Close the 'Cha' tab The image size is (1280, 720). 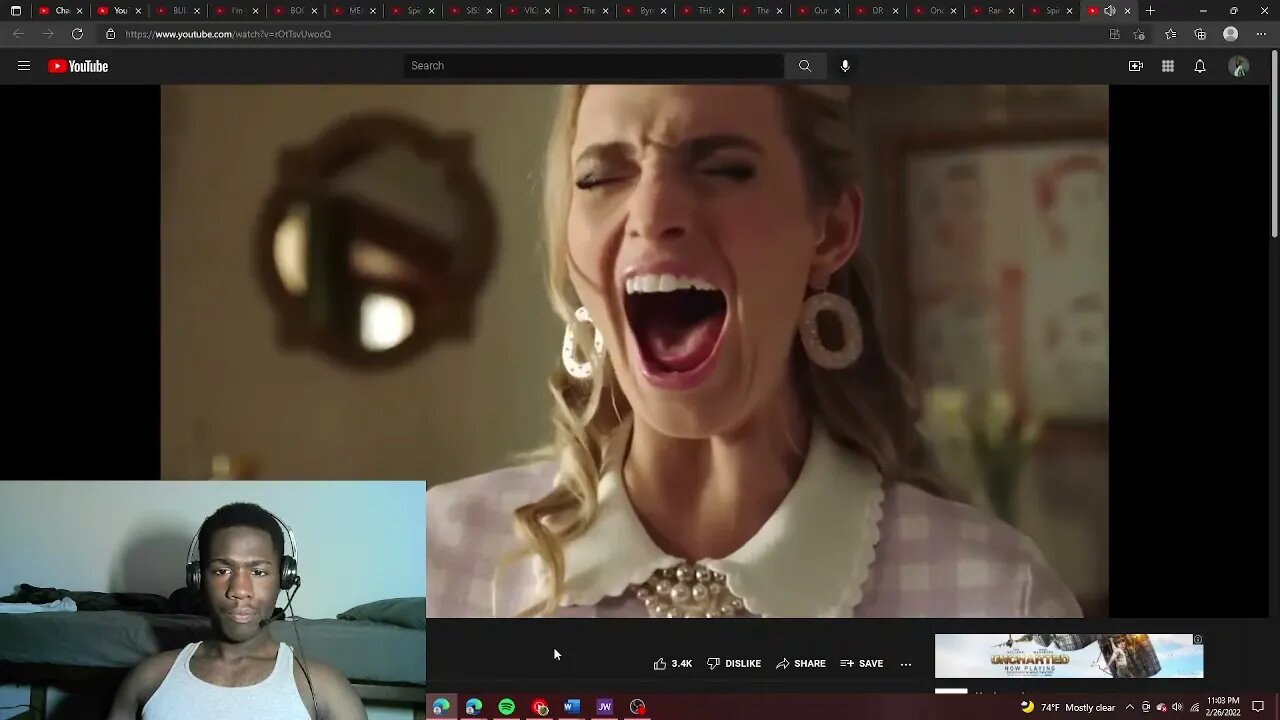(81, 11)
